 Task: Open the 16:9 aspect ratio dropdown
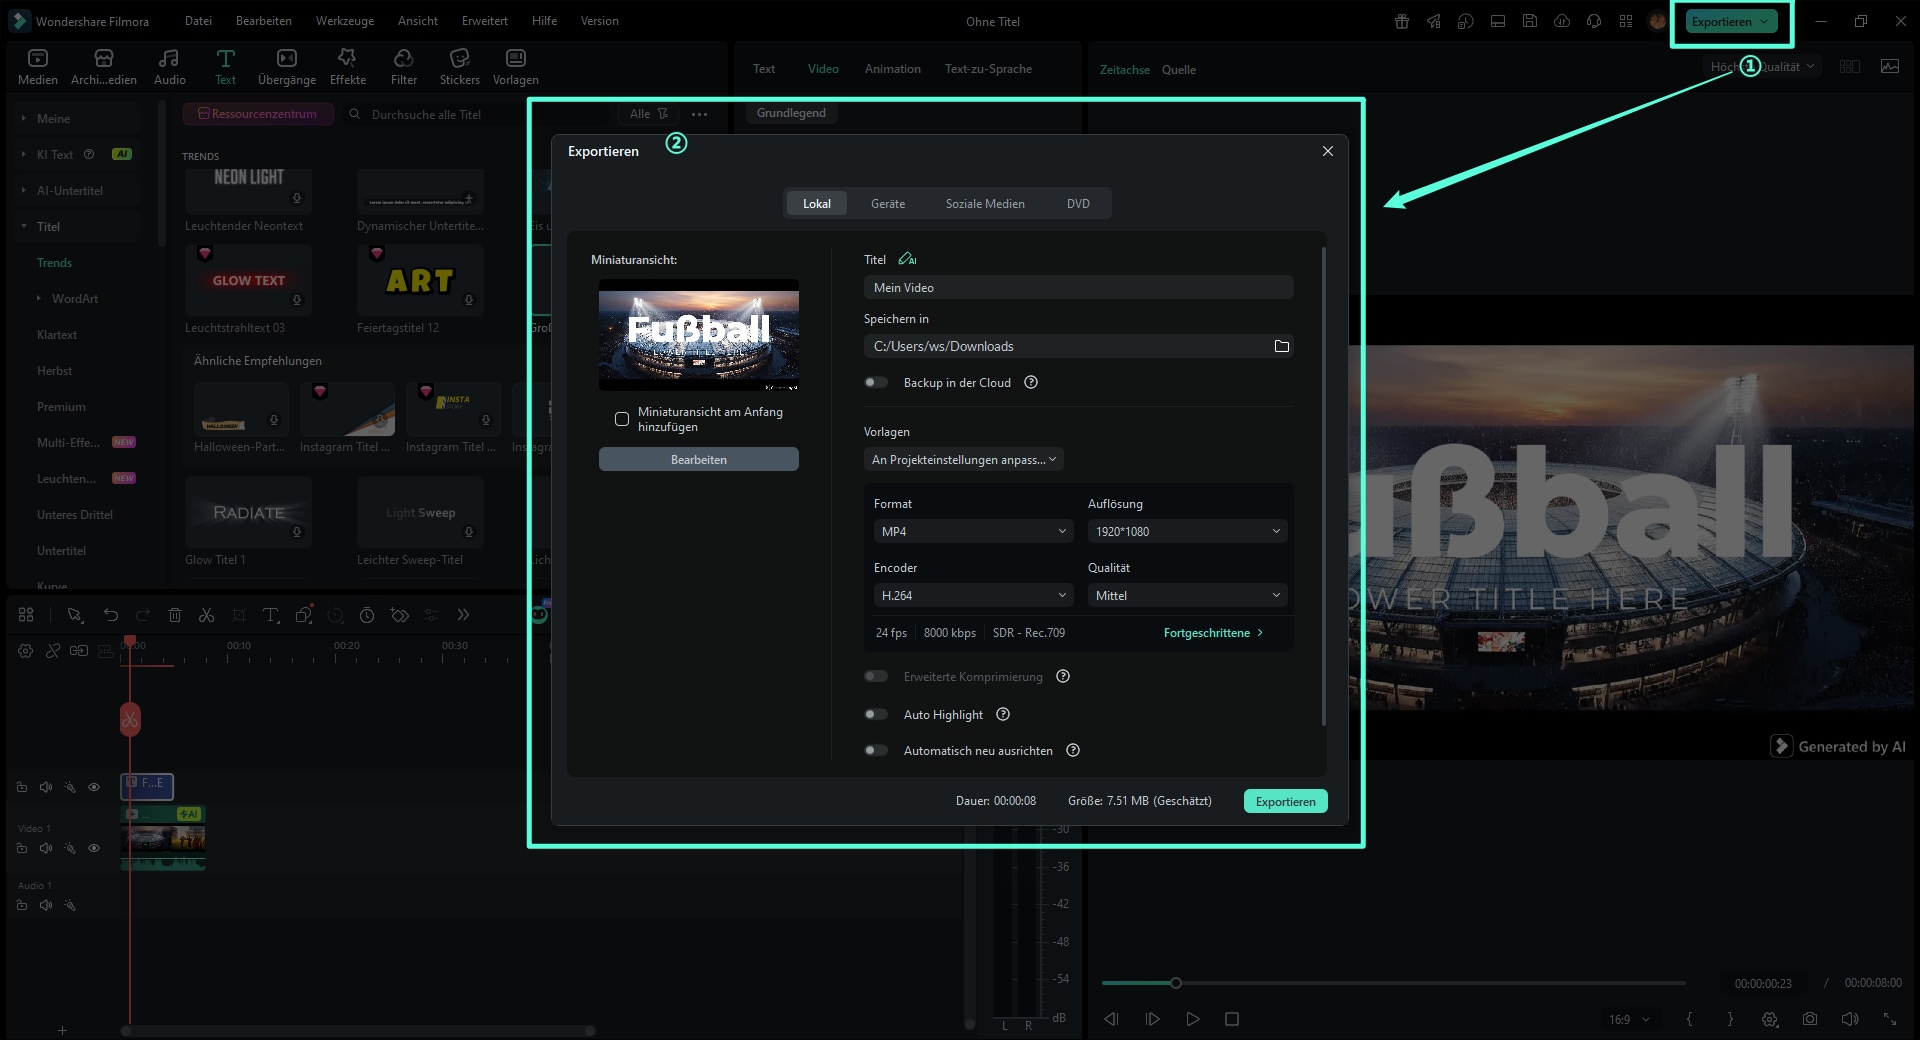[x=1629, y=1019]
